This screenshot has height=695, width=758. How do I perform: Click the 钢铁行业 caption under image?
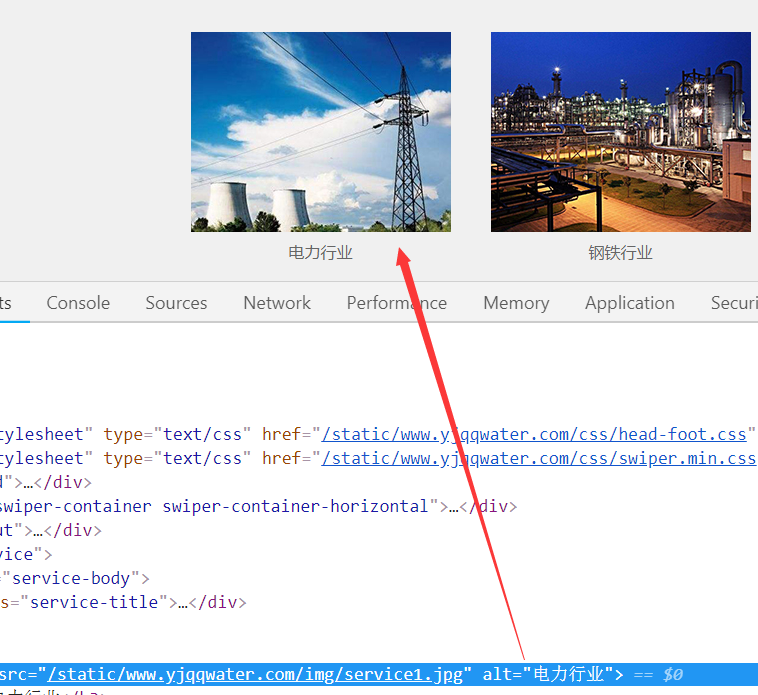pos(620,253)
